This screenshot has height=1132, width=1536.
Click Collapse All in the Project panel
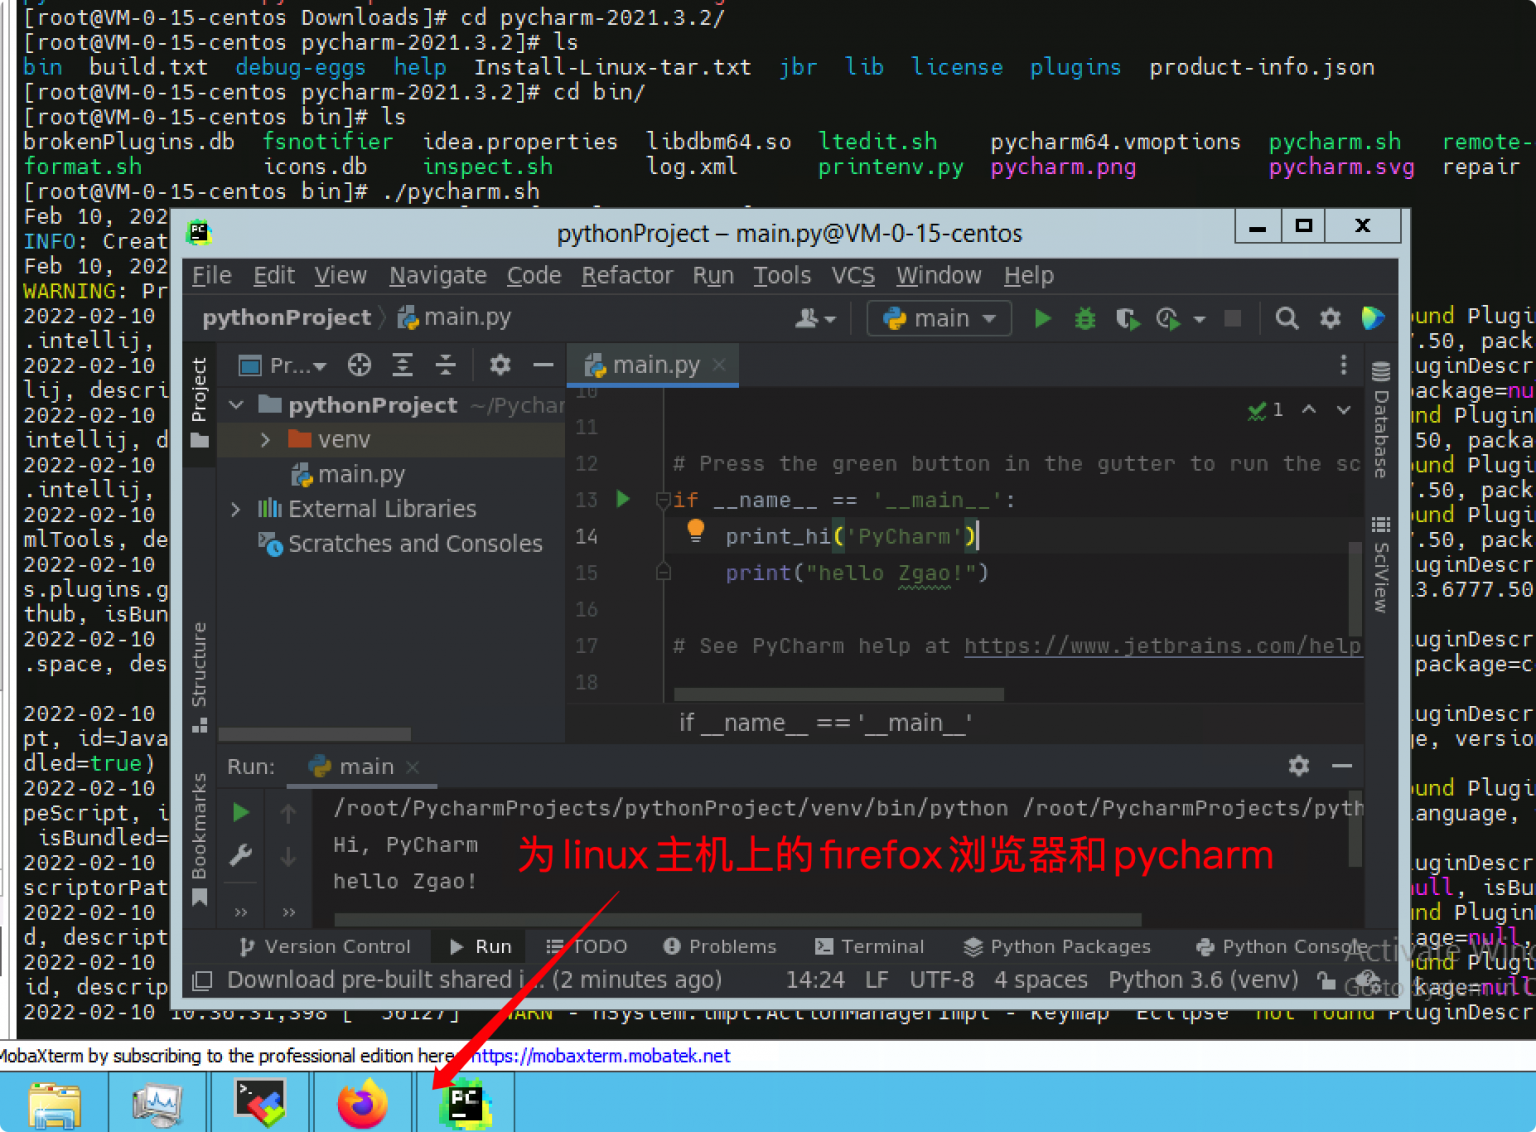pyautogui.click(x=445, y=365)
